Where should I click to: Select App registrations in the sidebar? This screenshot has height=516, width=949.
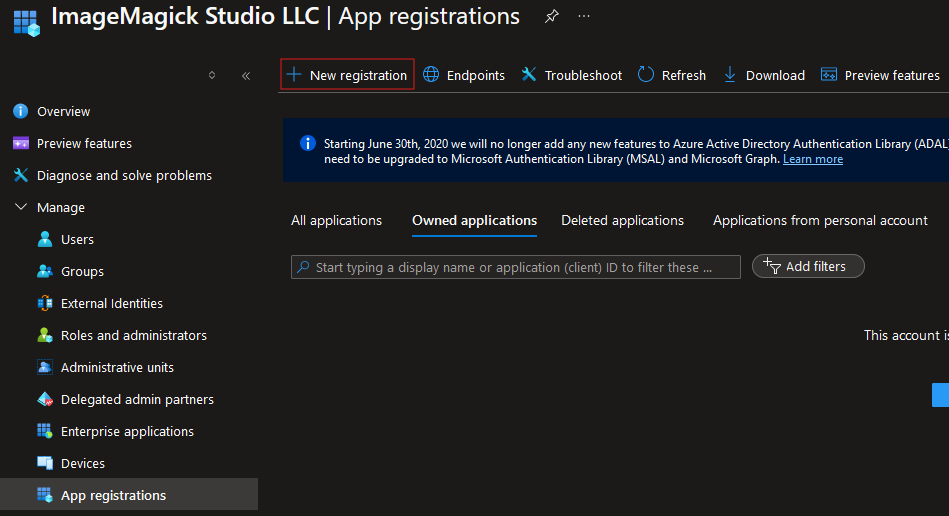129,495
